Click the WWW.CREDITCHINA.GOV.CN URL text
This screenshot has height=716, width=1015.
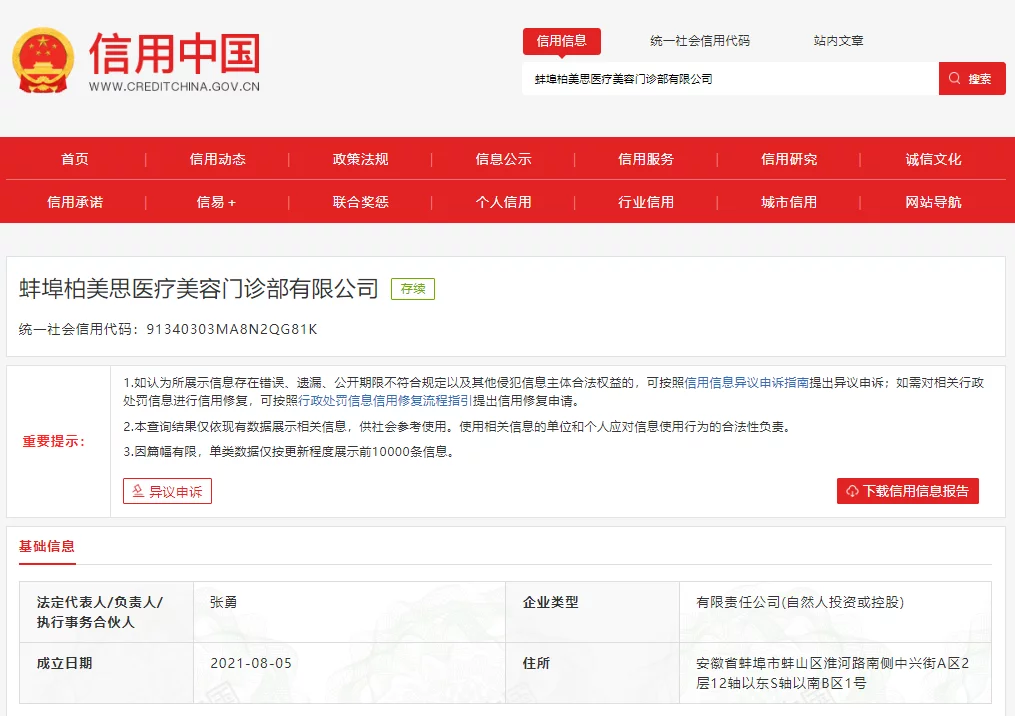174,87
